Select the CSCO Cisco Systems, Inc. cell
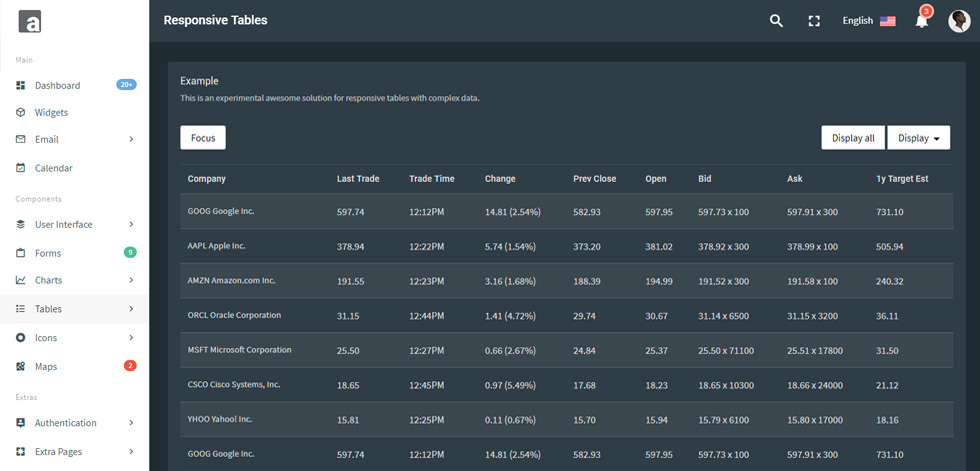980x471 pixels. click(234, 385)
